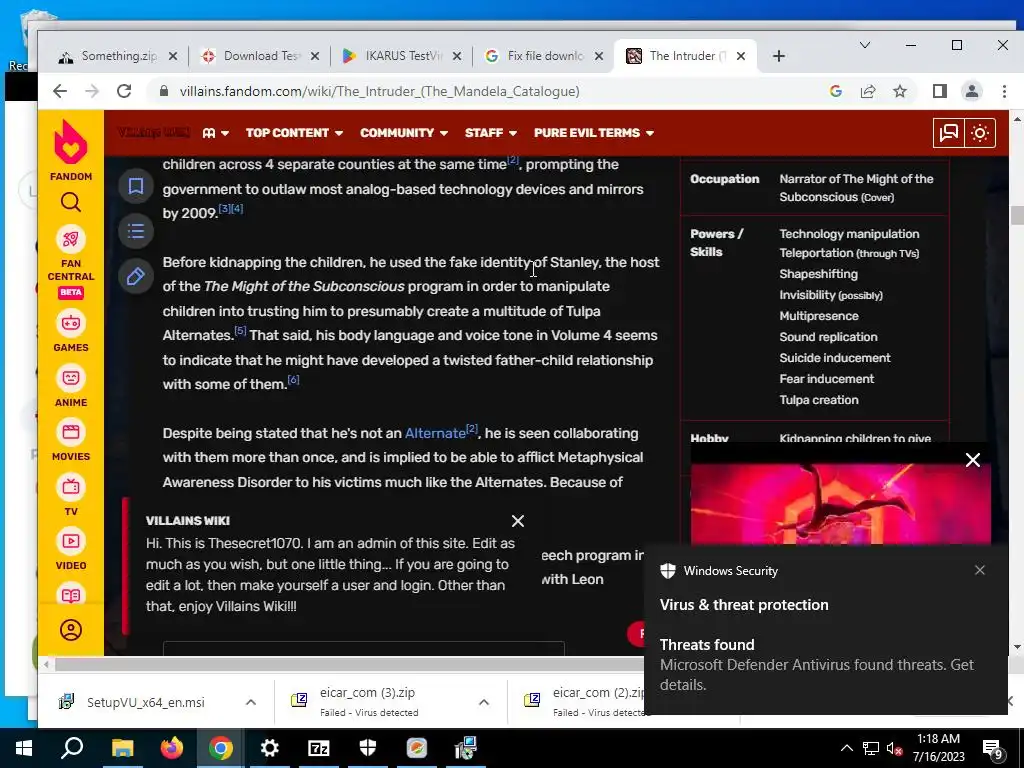Viewport: 1024px width, 768px height.
Task: Open Chrome side panel icon
Action: point(940,91)
